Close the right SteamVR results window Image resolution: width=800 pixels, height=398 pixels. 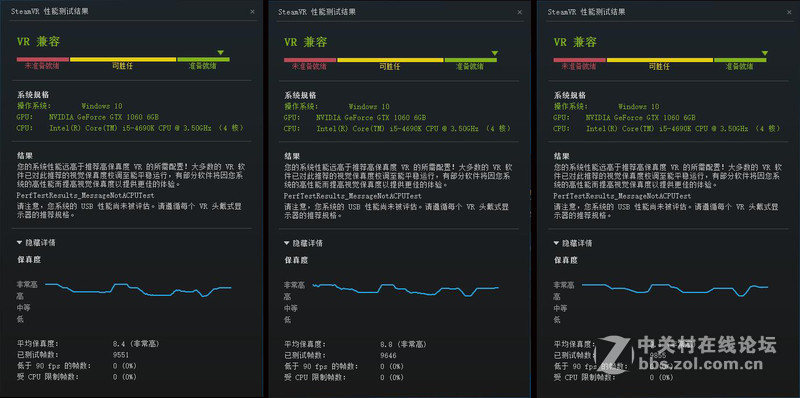[x=789, y=12]
